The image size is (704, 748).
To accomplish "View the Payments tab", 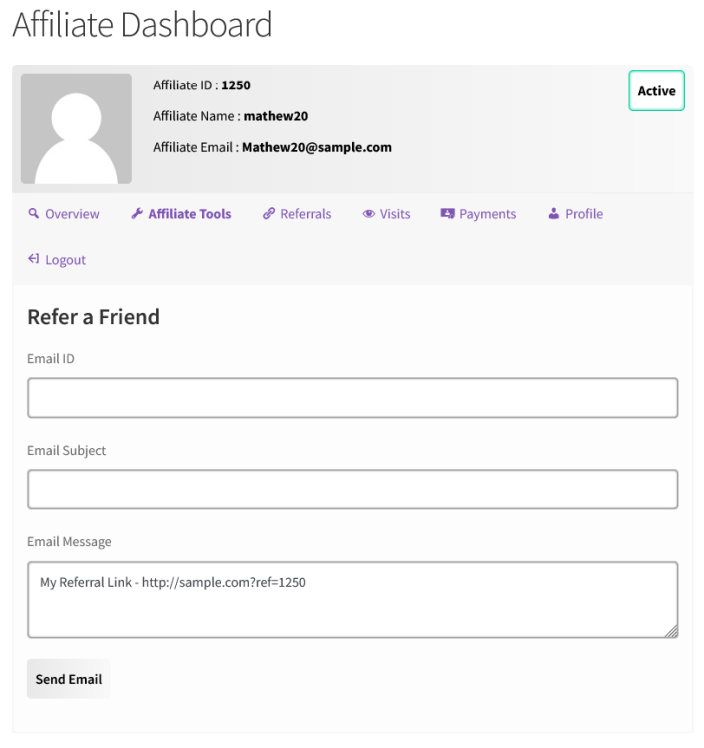I will [488, 214].
